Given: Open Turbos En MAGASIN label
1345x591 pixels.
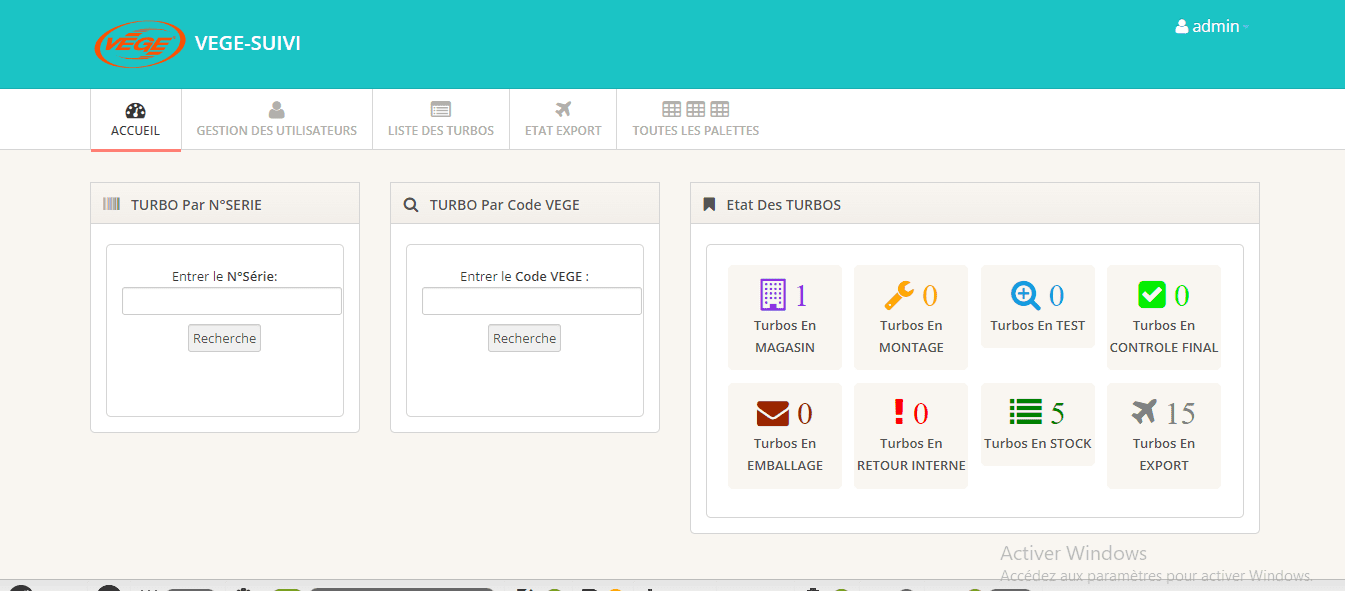Looking at the screenshot, I should click(785, 337).
